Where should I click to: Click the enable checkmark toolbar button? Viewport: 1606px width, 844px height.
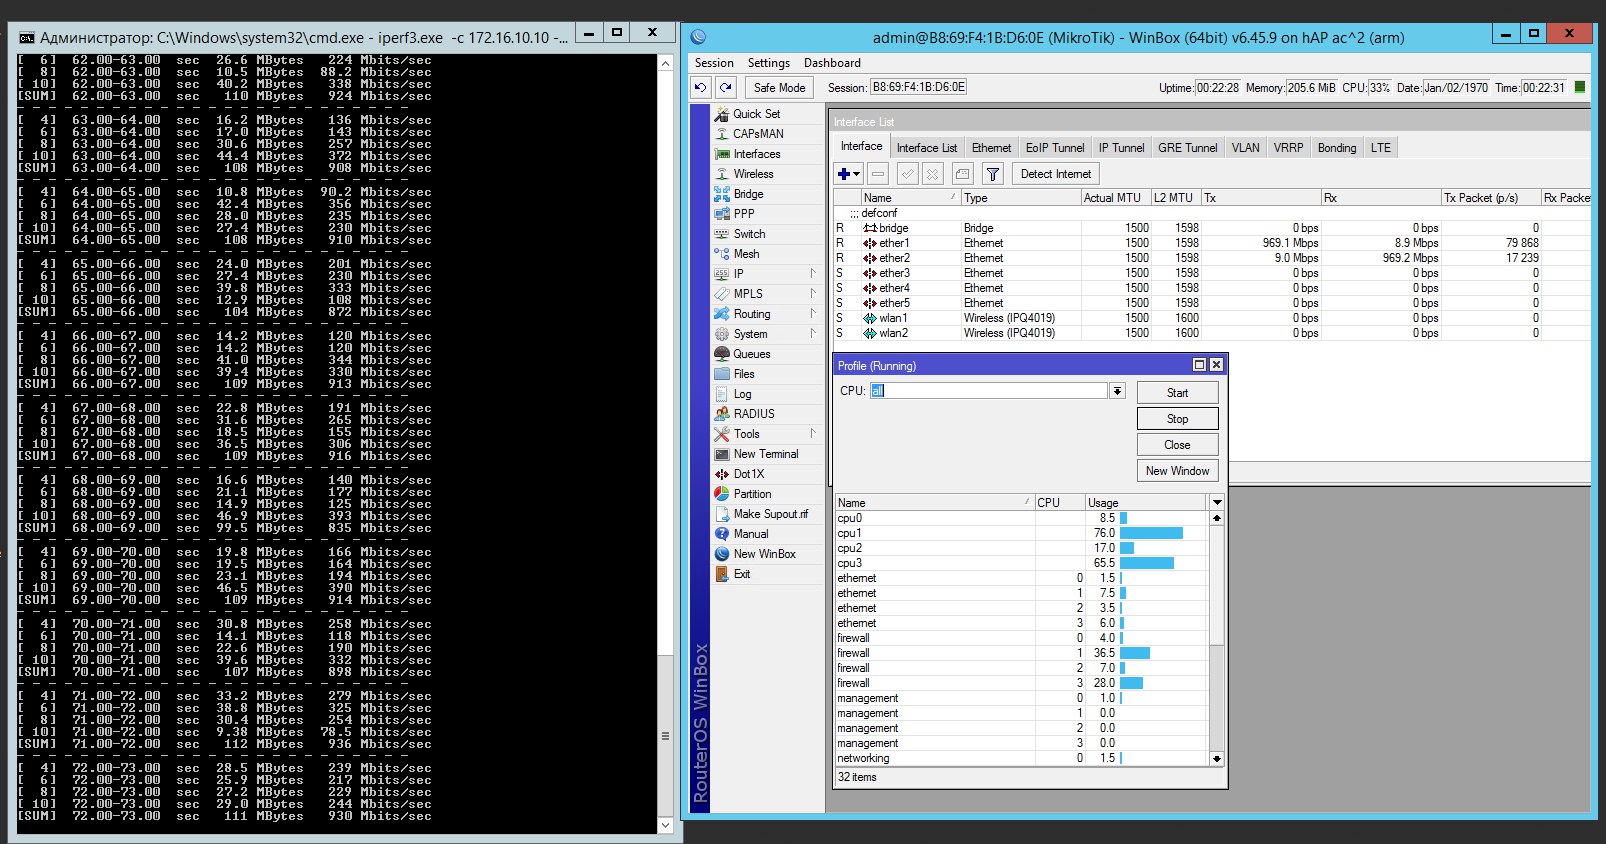click(907, 174)
